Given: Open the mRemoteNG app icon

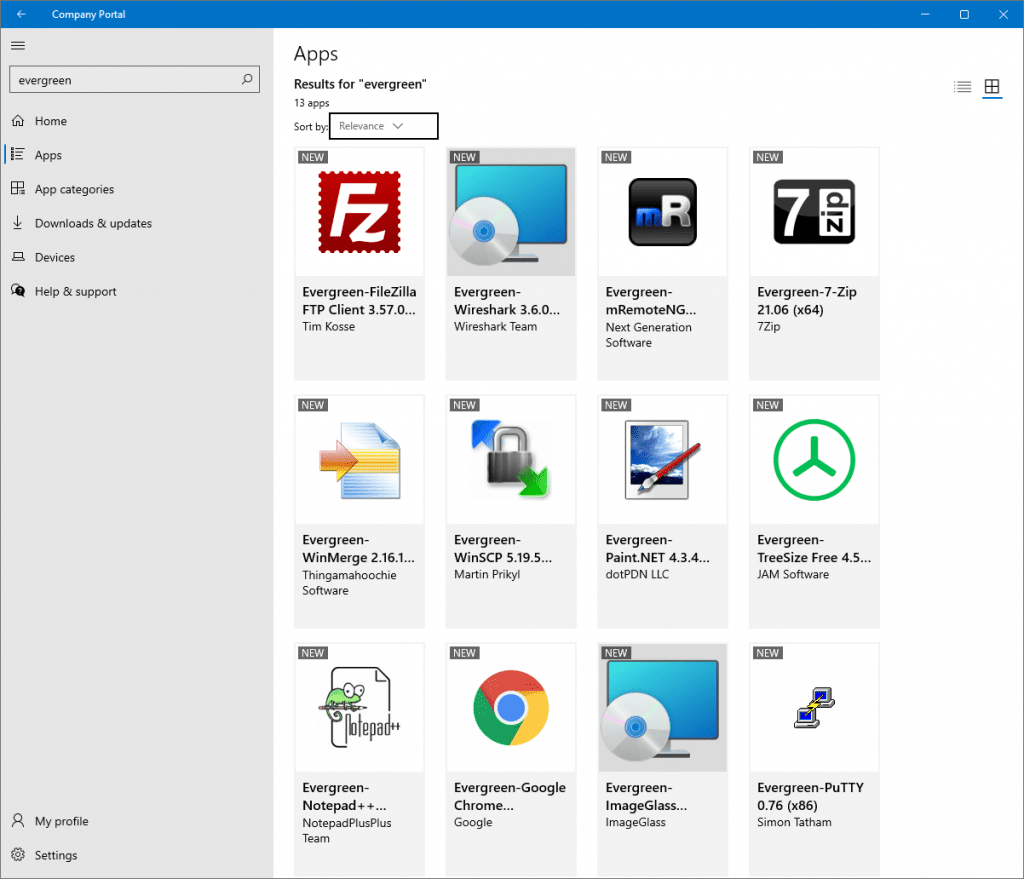Looking at the screenshot, I should coord(662,212).
